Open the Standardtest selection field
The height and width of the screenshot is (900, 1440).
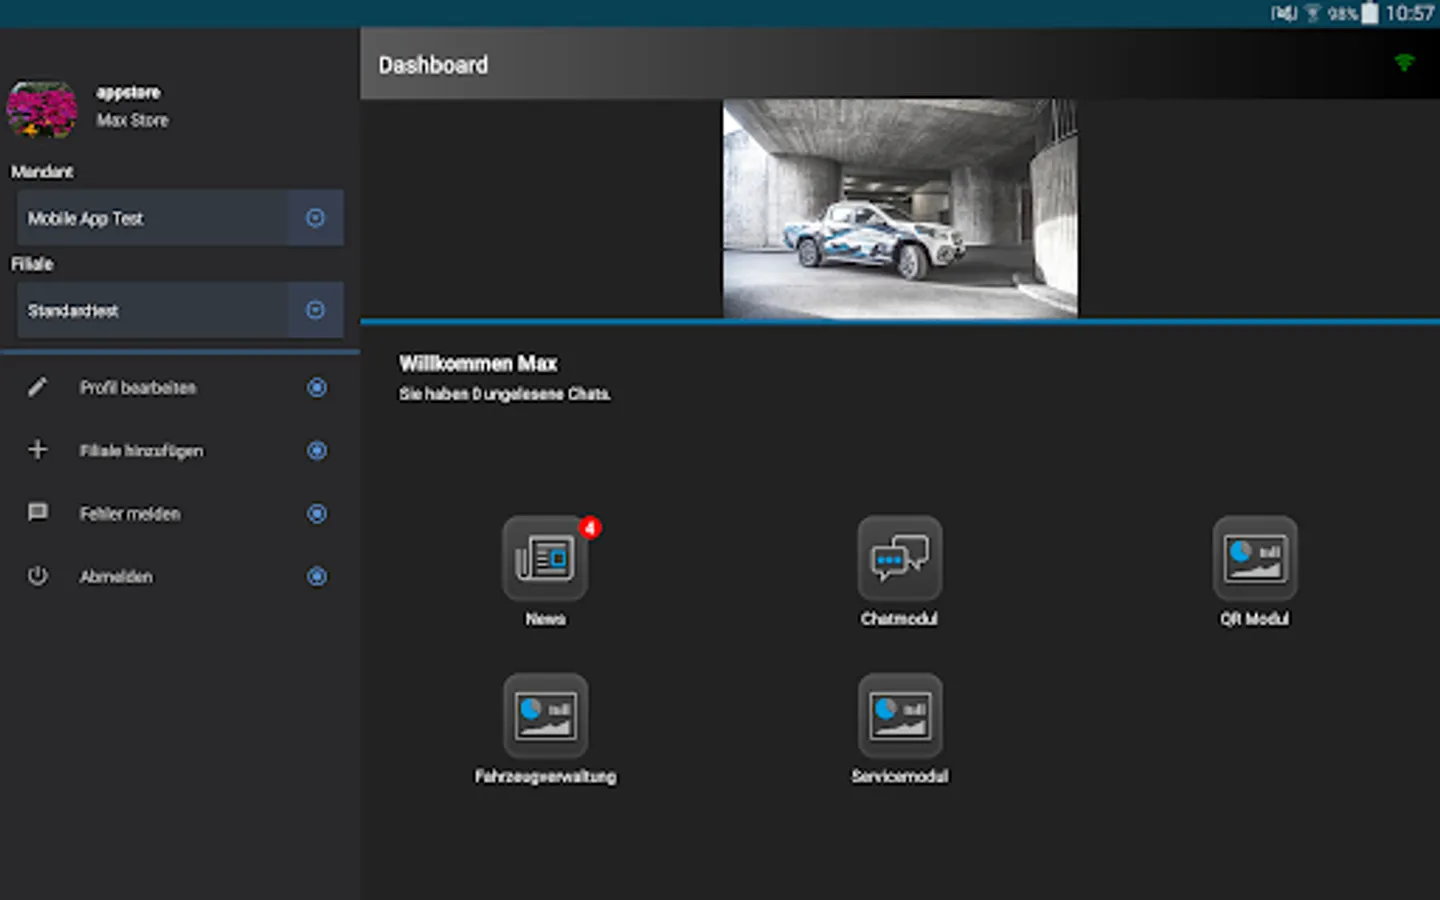pos(180,310)
